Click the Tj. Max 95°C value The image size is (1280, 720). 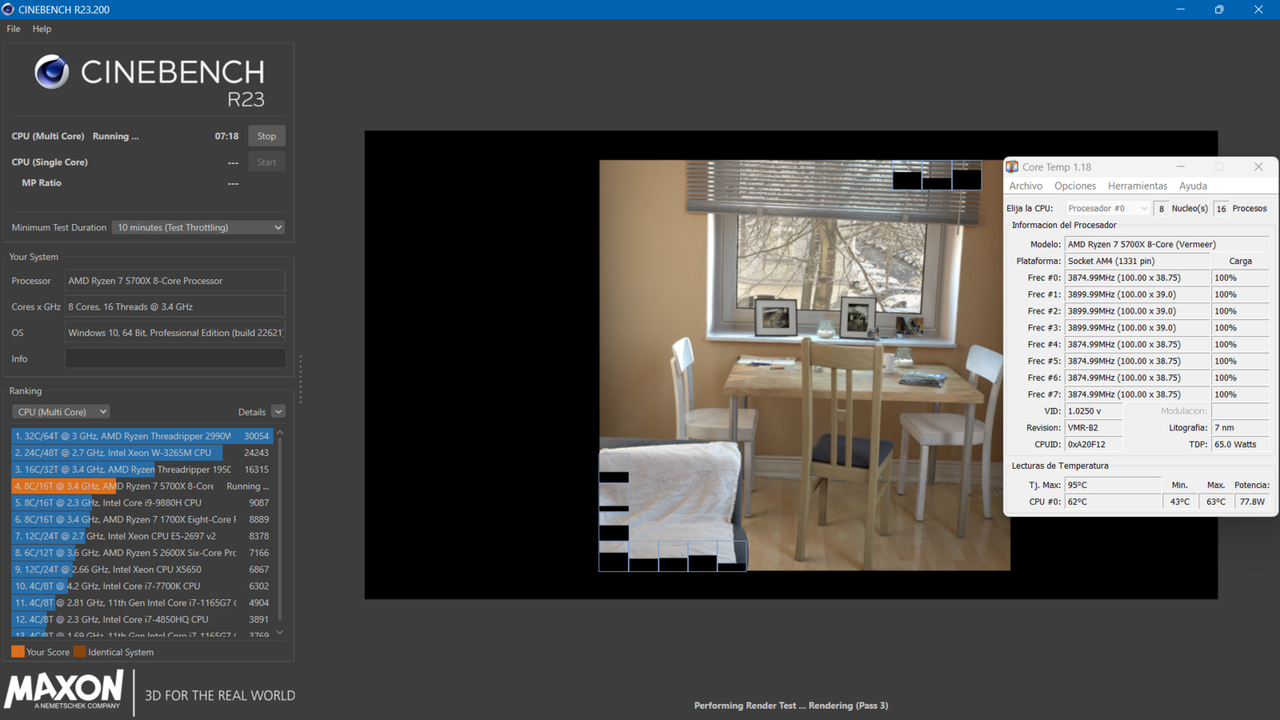(x=1113, y=485)
